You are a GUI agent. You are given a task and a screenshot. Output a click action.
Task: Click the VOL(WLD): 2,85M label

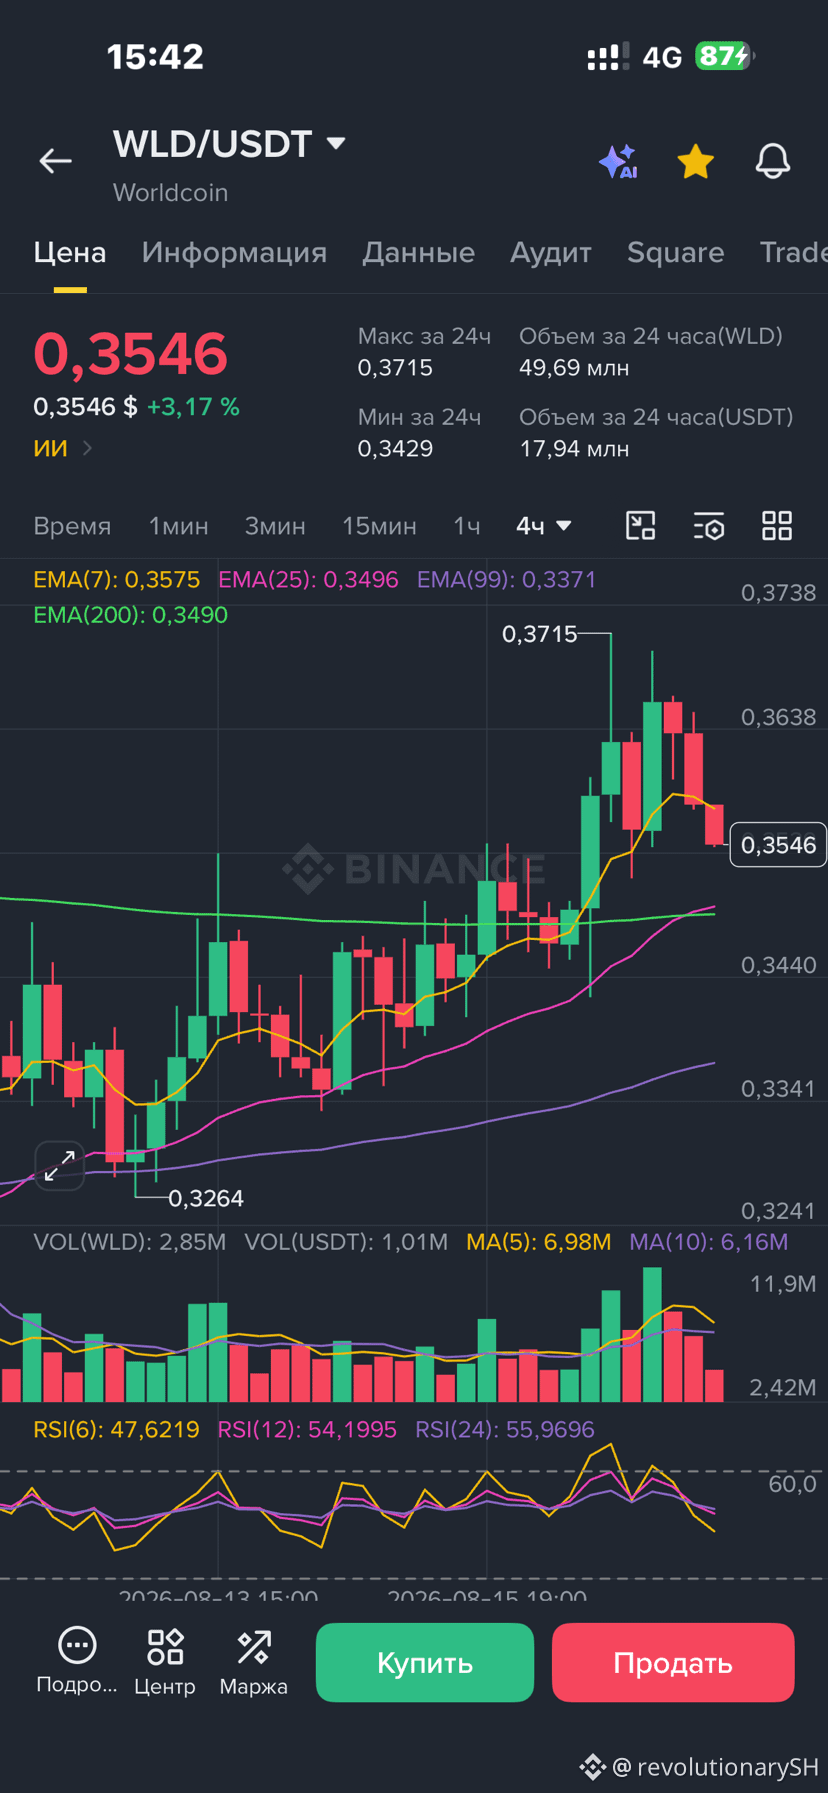pos(129,1242)
